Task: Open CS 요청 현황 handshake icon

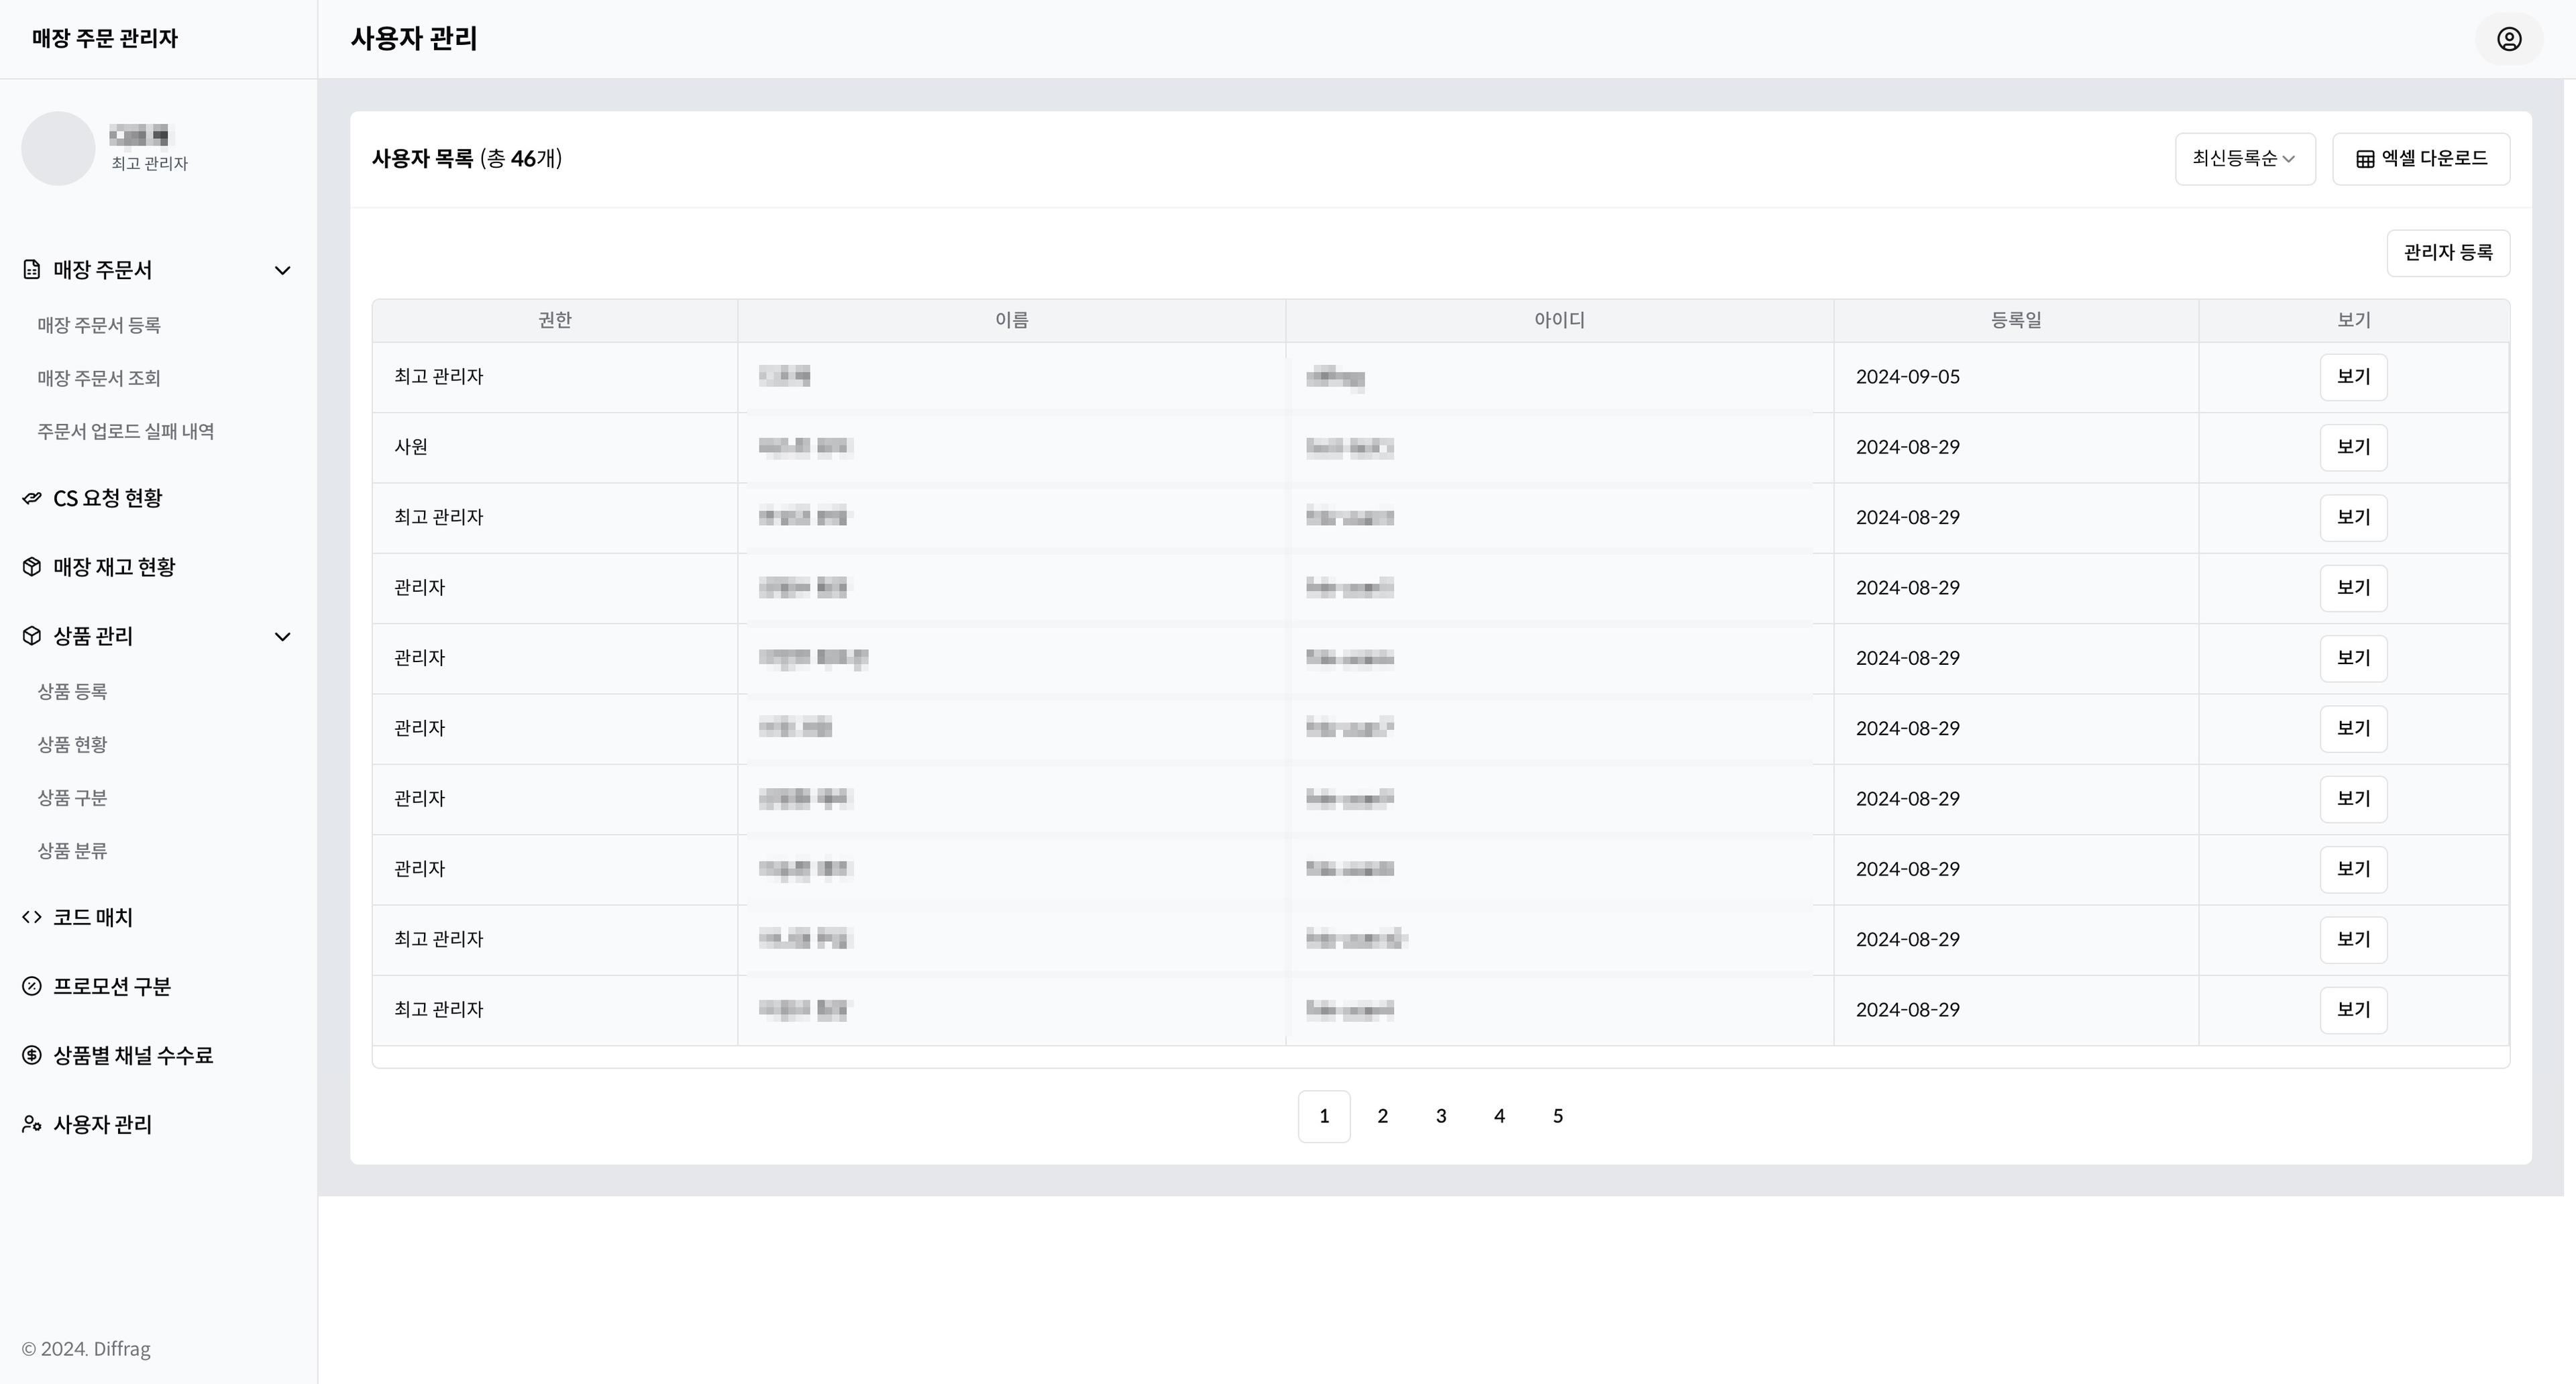Action: tap(32, 498)
